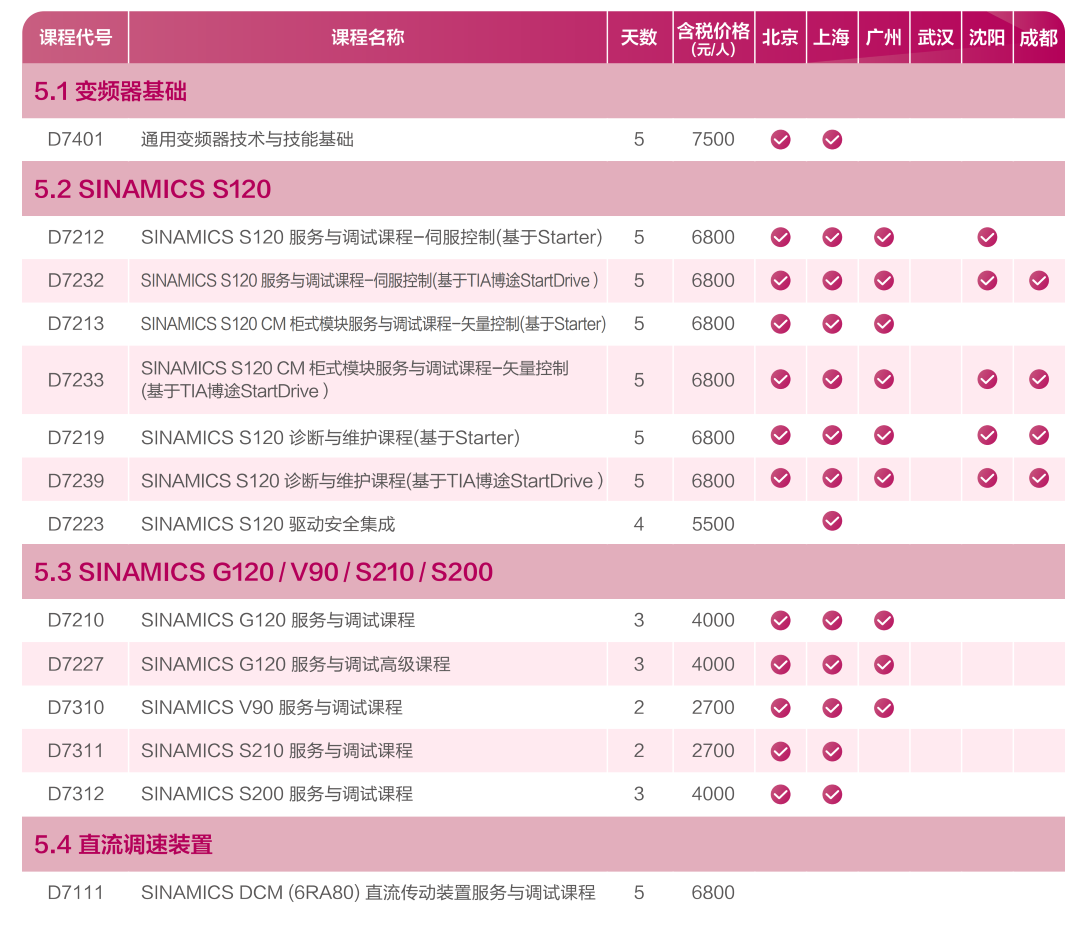Click course code D7233
Viewport: 1080px width, 941px height.
pyautogui.click(x=75, y=380)
